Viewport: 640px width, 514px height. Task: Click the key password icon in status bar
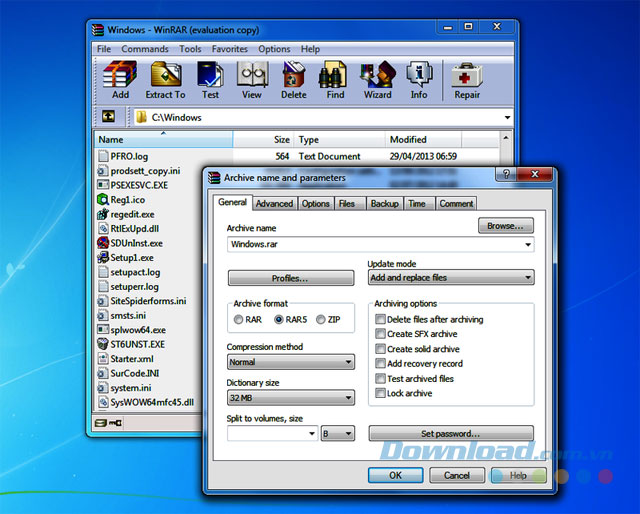tap(116, 423)
